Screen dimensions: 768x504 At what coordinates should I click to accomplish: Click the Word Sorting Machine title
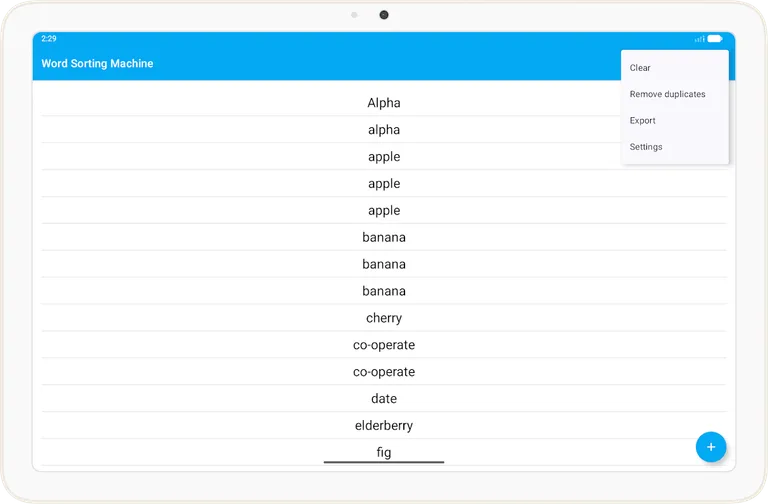(x=97, y=64)
